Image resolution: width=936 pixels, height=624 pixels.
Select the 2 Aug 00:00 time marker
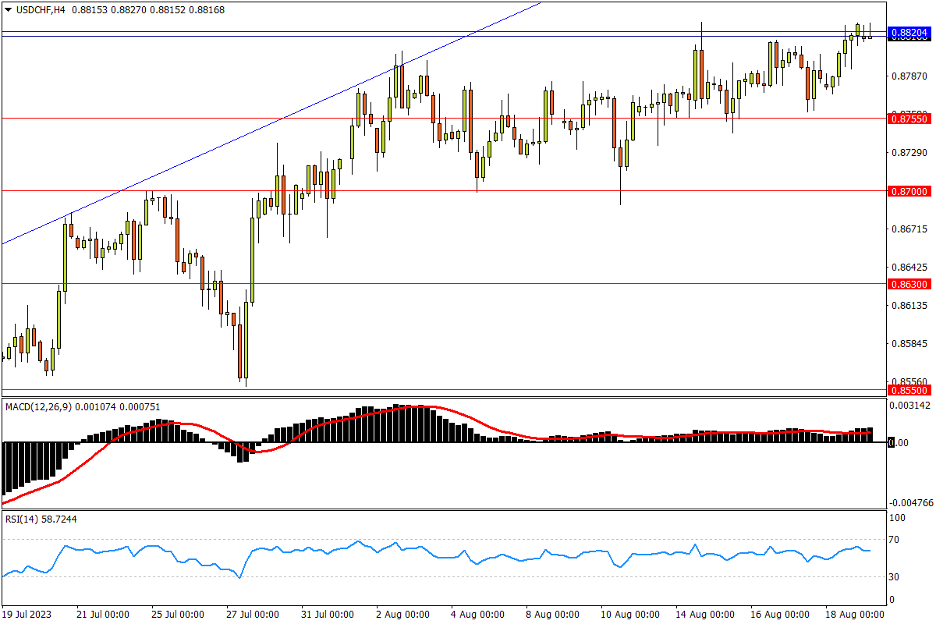tap(403, 613)
